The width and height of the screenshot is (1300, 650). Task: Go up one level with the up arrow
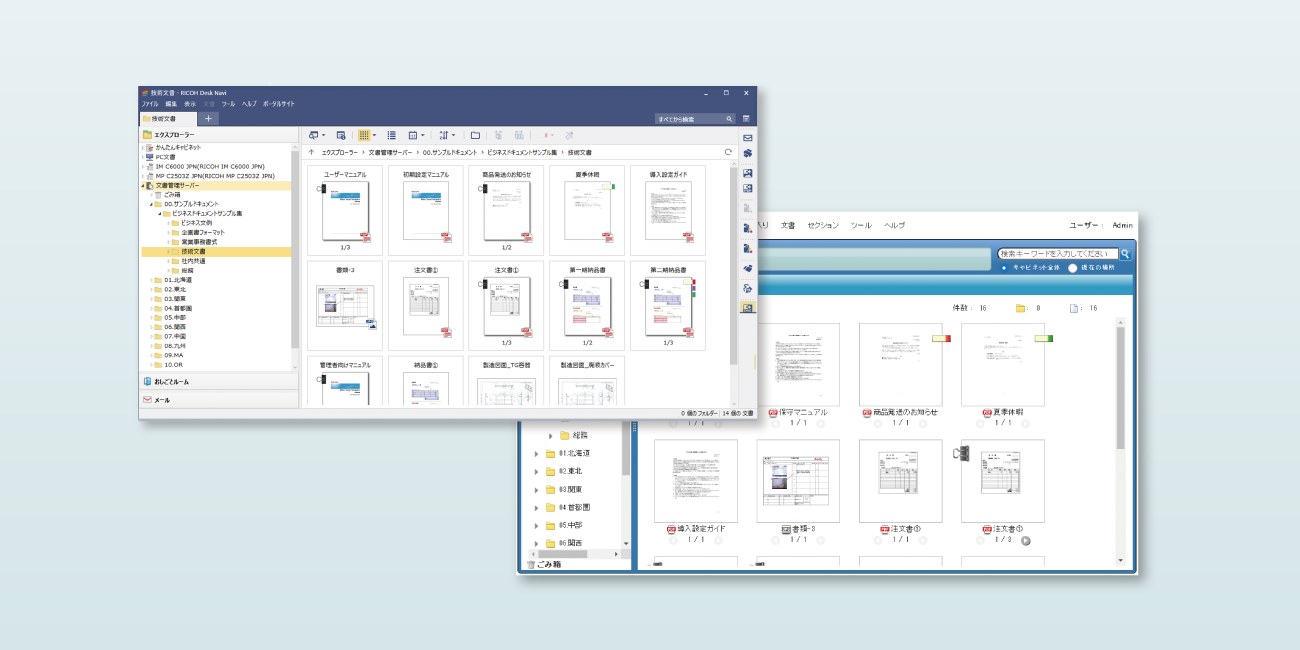[311, 152]
